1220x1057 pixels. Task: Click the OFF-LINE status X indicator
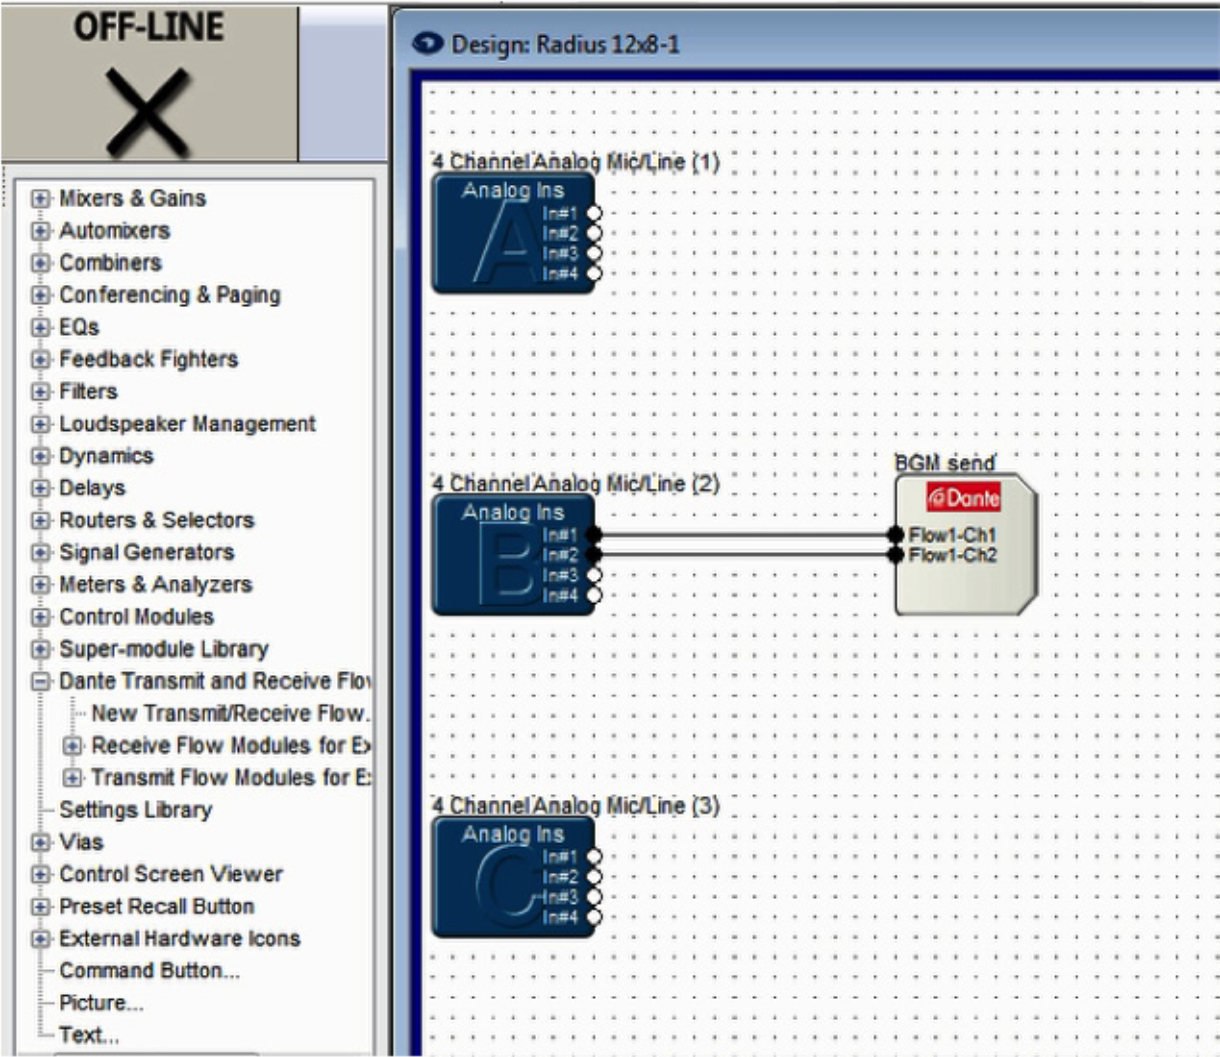(148, 112)
